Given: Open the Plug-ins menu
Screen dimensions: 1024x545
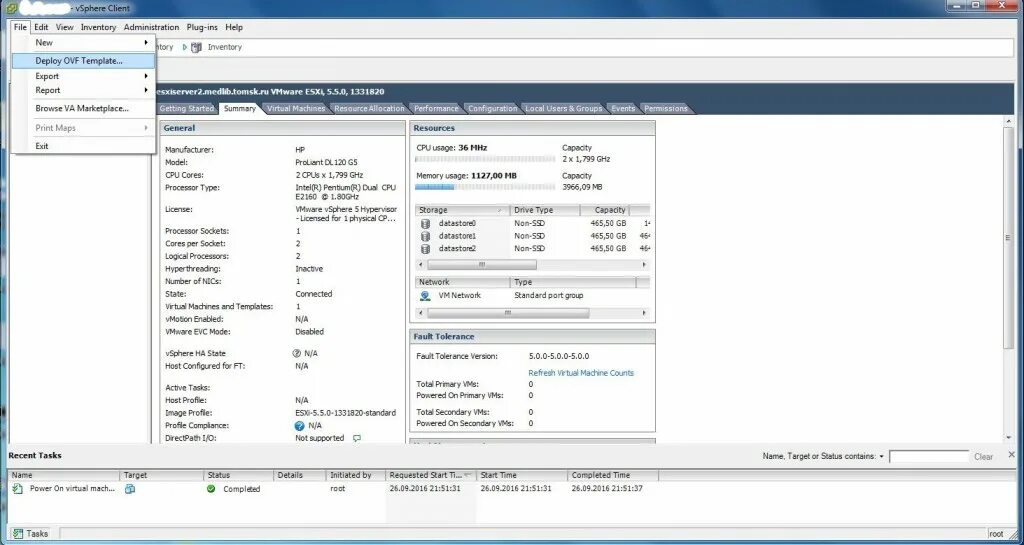Looking at the screenshot, I should [x=203, y=27].
